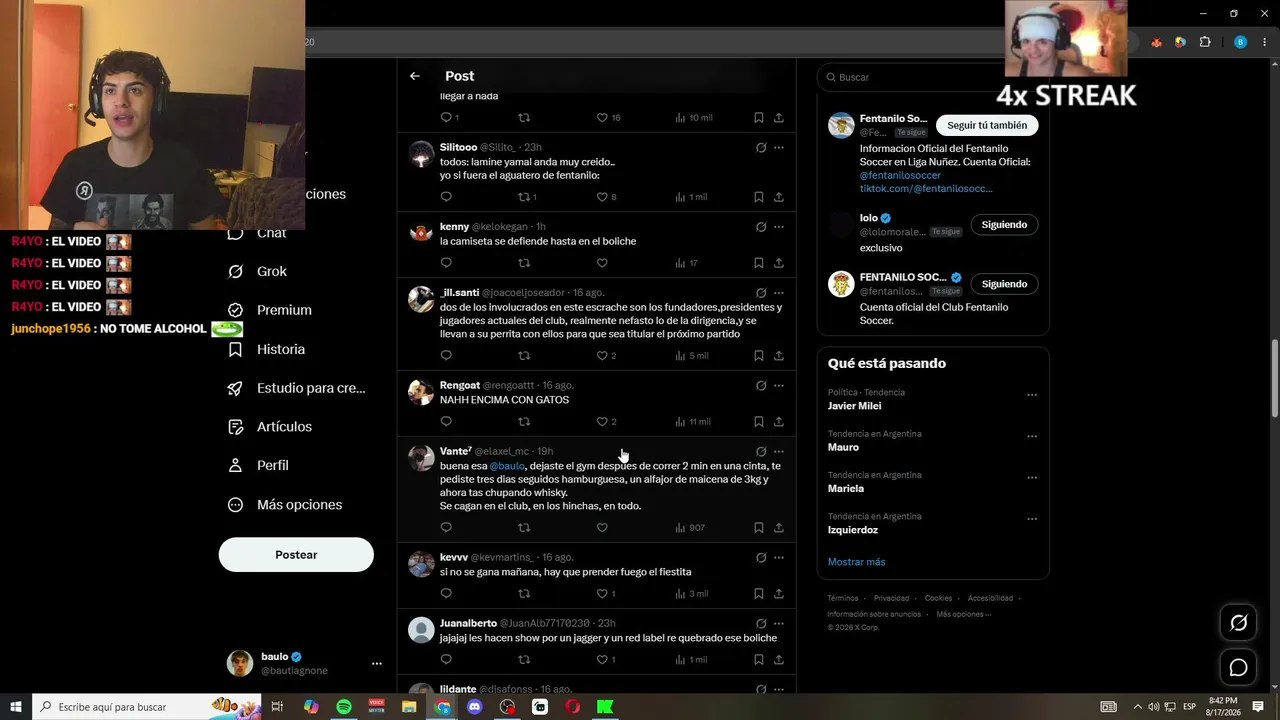Screen dimensions: 1280x720
Task: Open Chrome profile avatar B
Action: [1240, 42]
